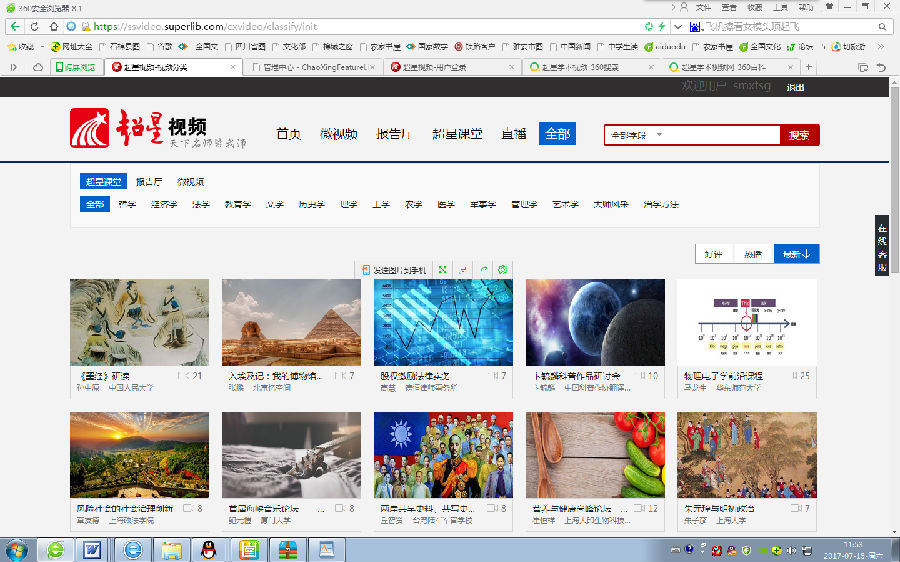
Task: Filter by the 历史学 category
Action: [311, 204]
